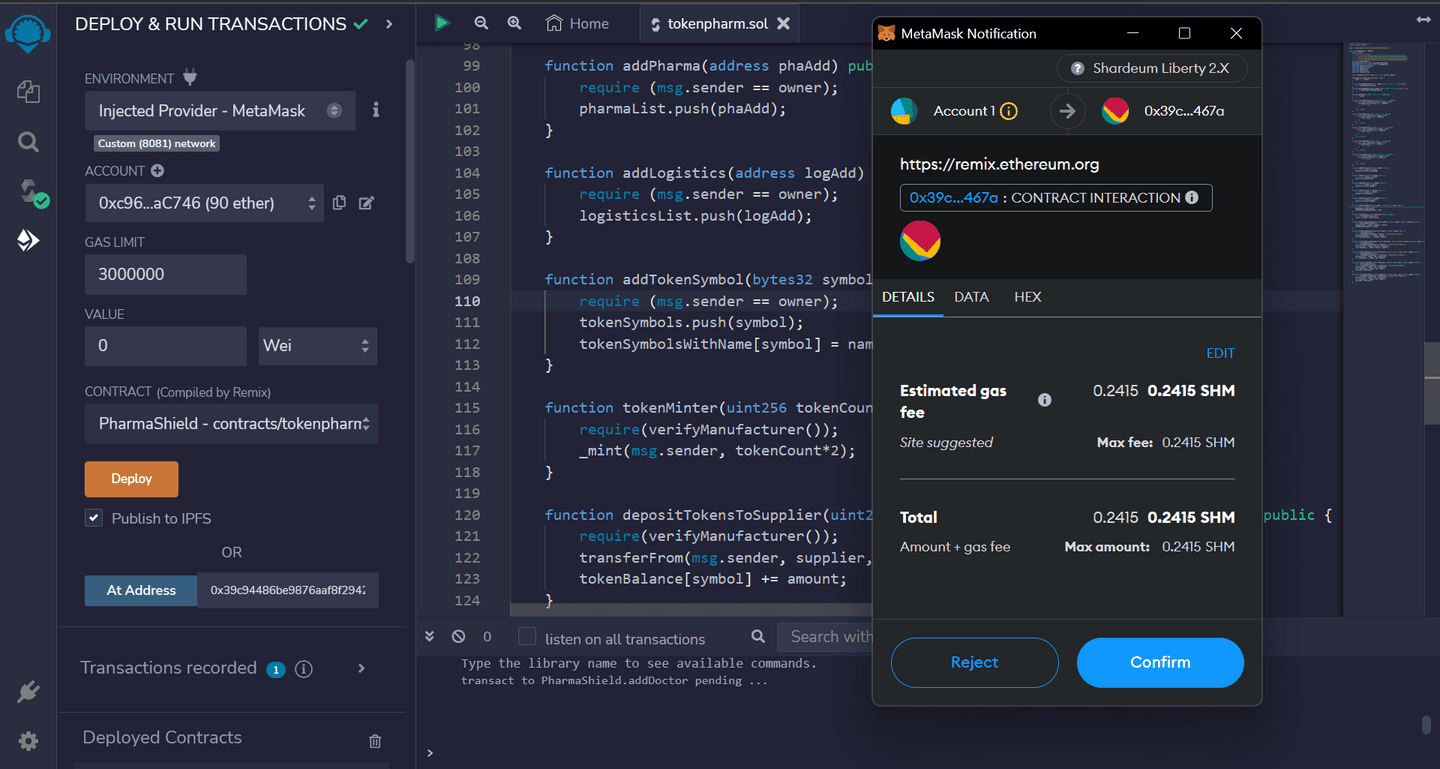Reject the MetaMask transaction

pyautogui.click(x=974, y=662)
